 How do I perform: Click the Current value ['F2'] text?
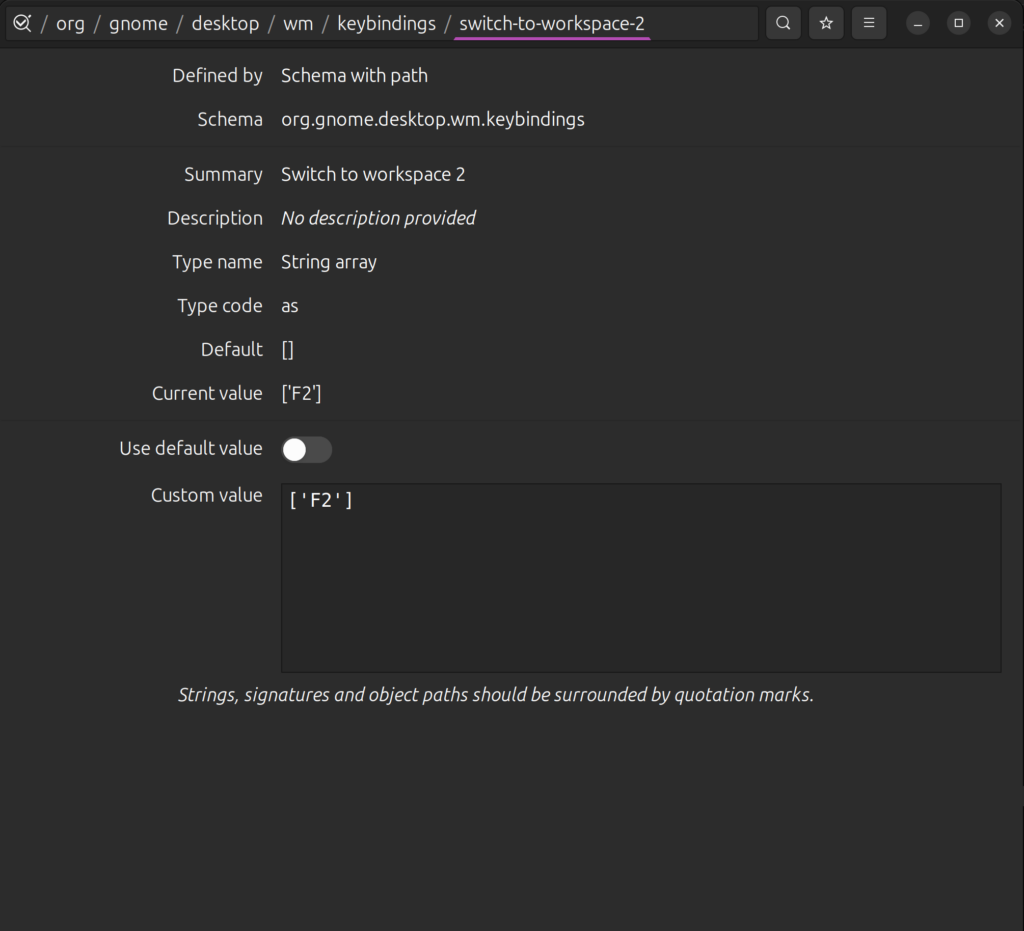tap(301, 394)
